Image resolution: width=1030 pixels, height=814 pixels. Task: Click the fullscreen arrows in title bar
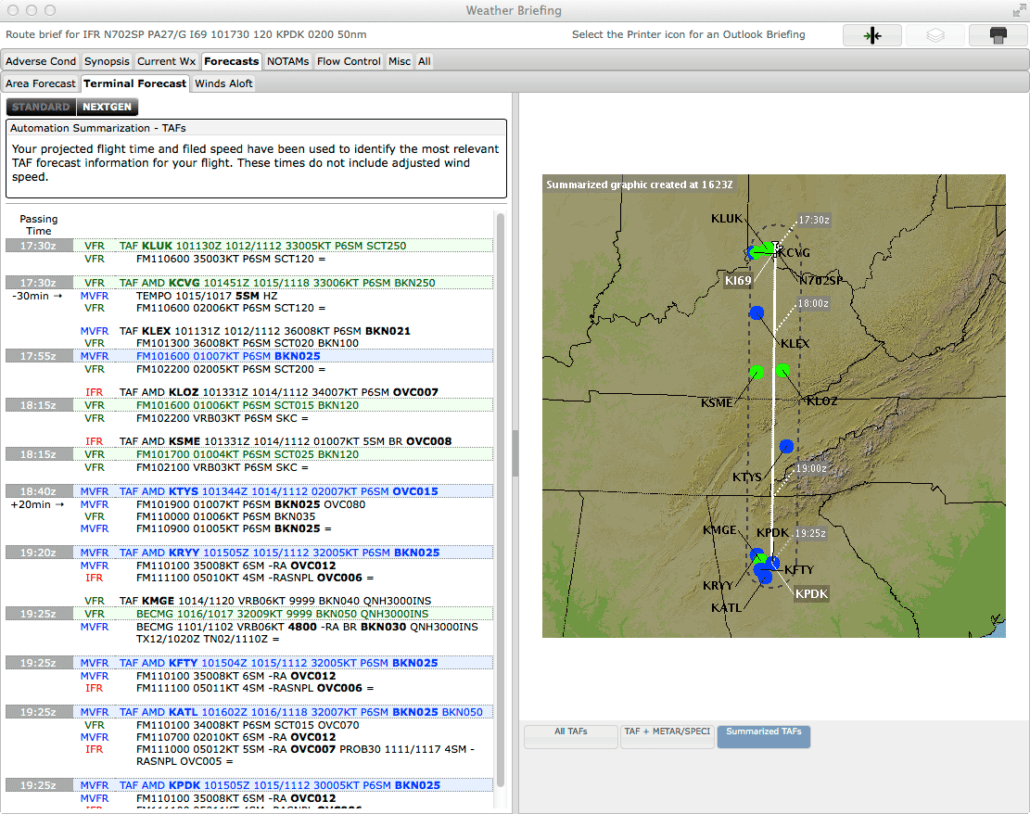[x=1017, y=10]
